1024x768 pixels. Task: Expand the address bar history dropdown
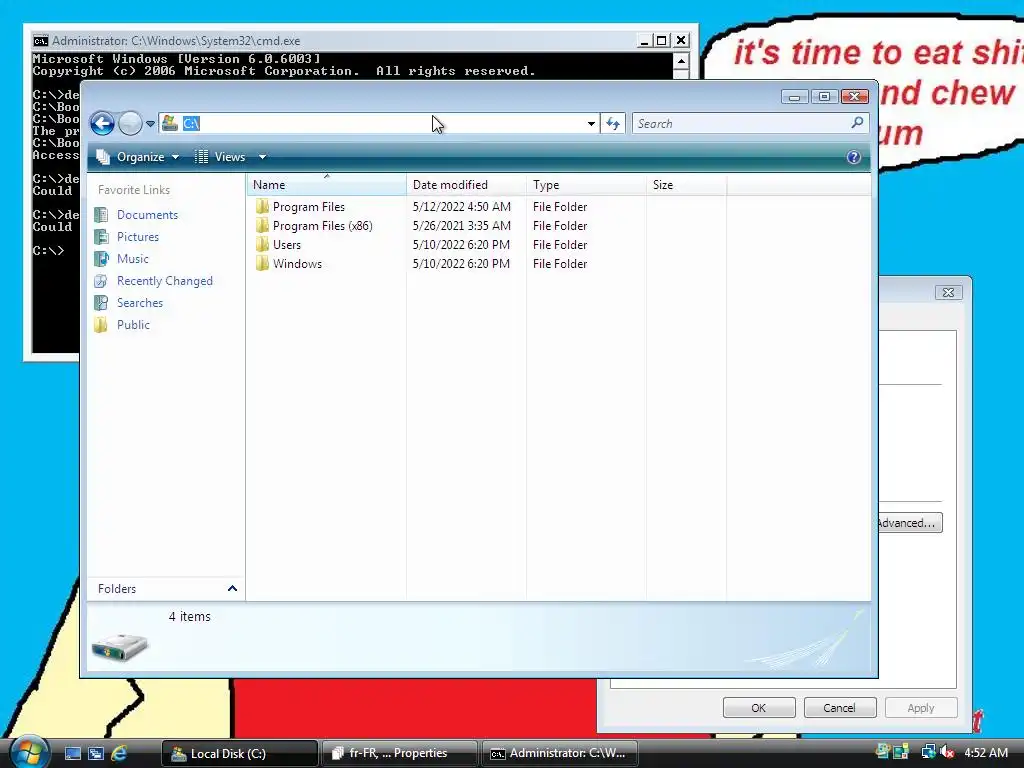pos(591,123)
